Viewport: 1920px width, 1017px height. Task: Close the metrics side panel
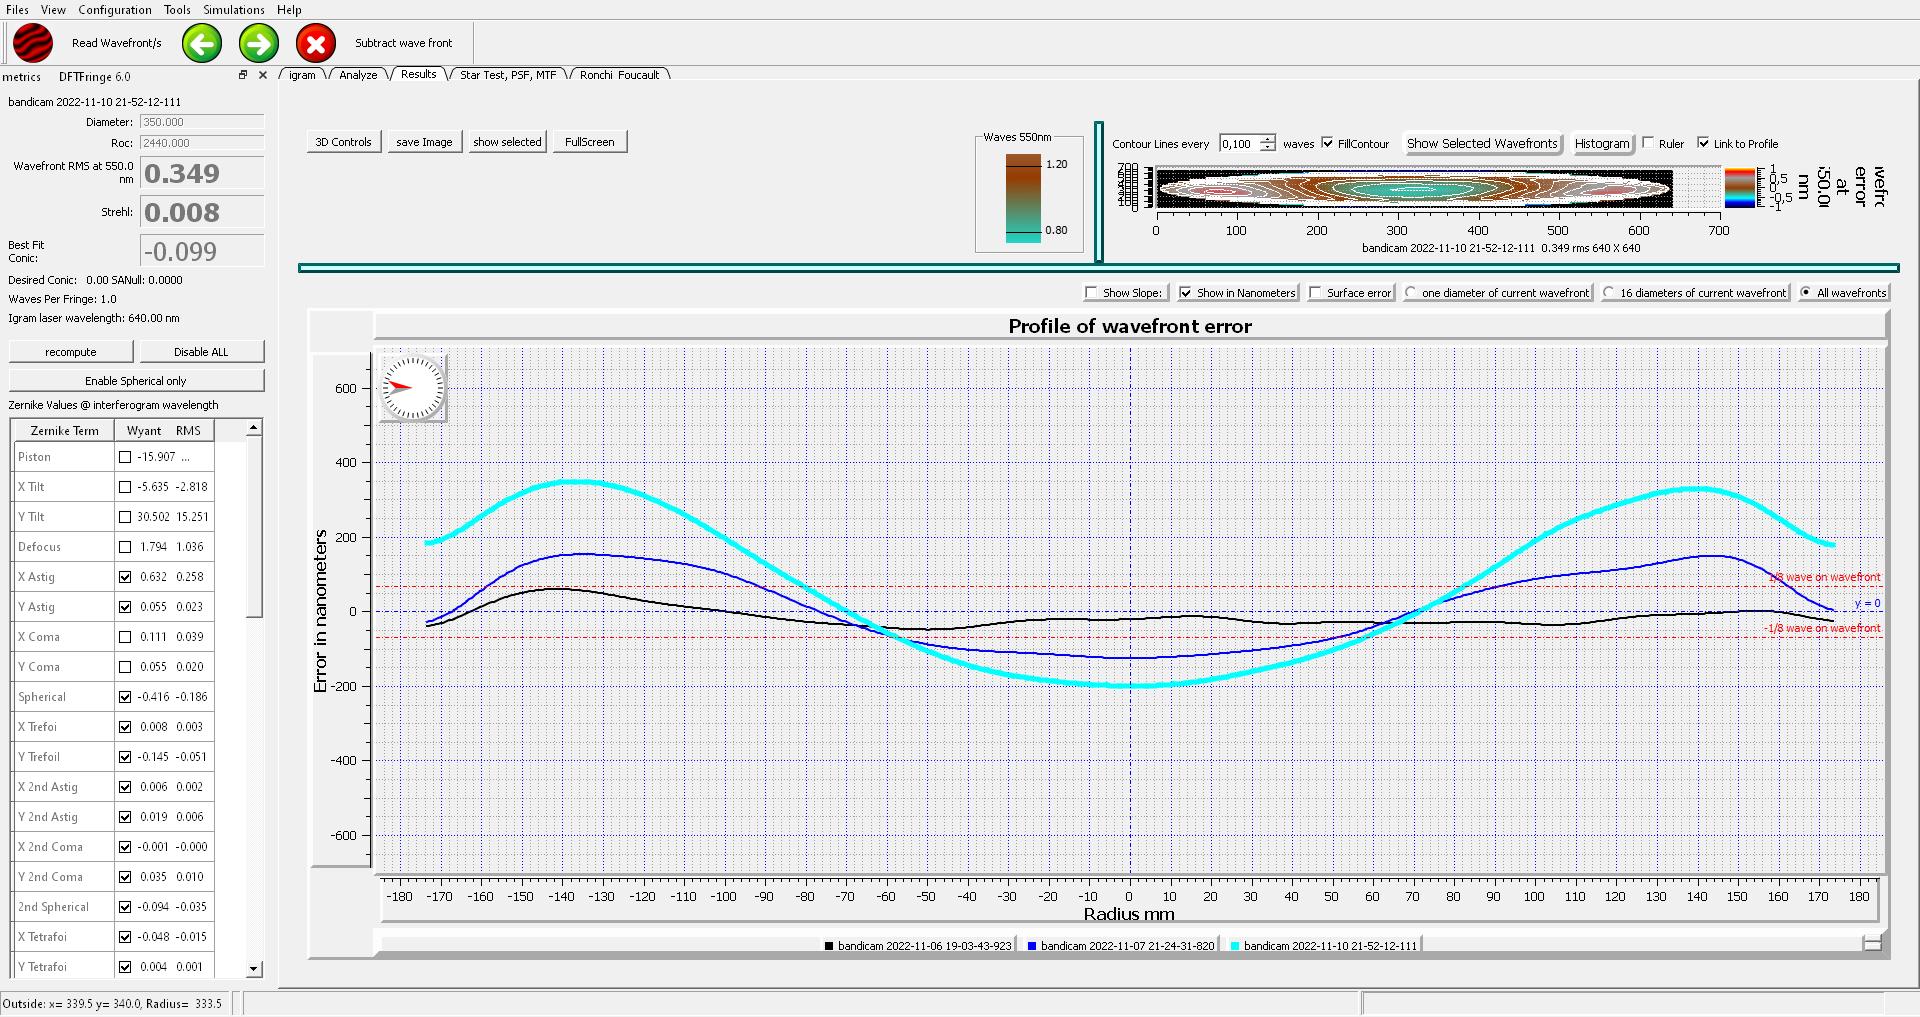point(263,75)
